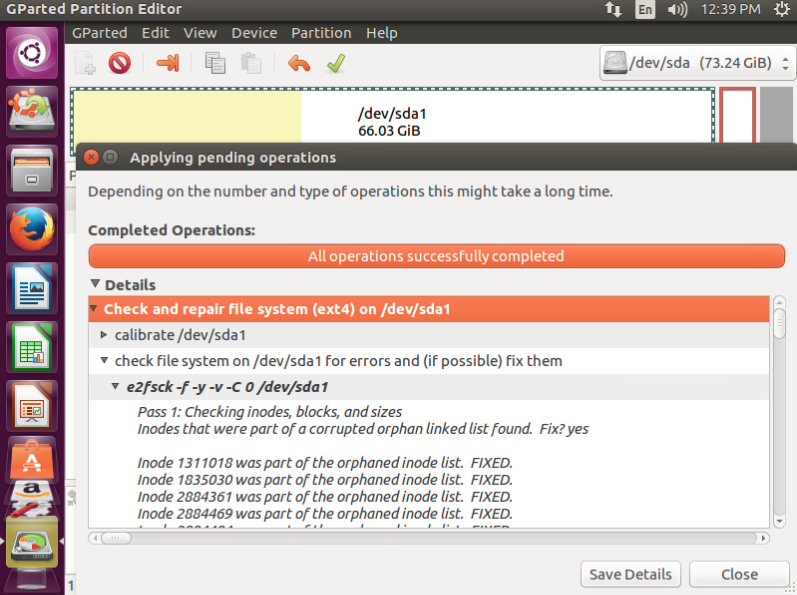Open the Ubuntu installer icon in launcher
Screen dimensions: 797x595
[32, 111]
